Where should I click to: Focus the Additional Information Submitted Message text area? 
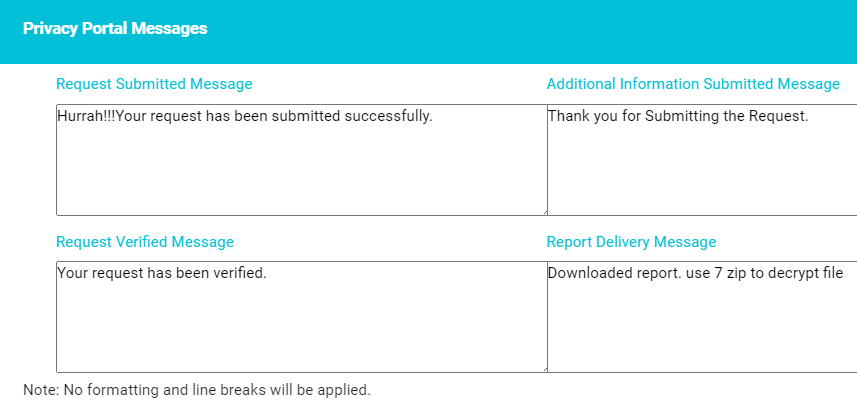[700, 165]
